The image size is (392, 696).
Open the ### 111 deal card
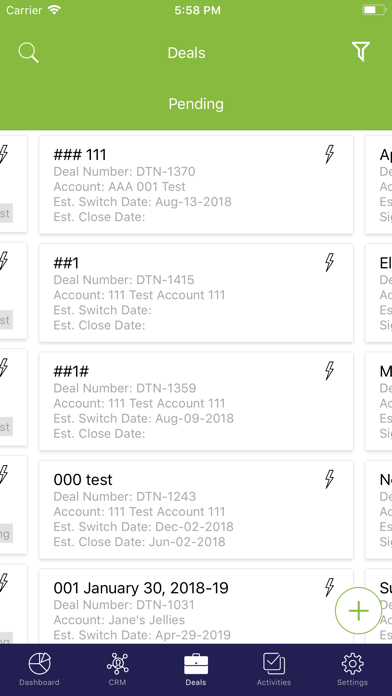tap(196, 185)
